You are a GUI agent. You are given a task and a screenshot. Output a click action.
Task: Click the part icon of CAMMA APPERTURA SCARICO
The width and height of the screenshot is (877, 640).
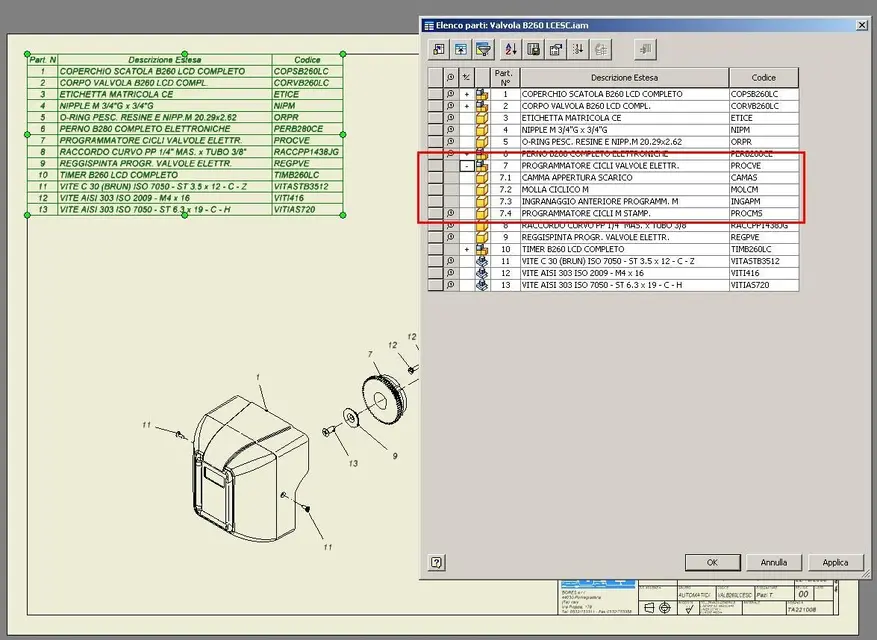482,177
